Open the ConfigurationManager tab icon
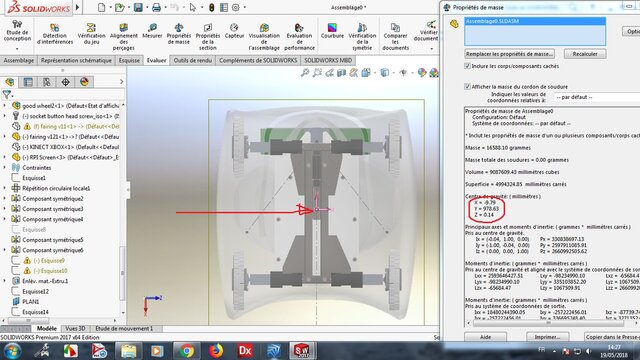The image size is (640, 360). [x=47, y=82]
